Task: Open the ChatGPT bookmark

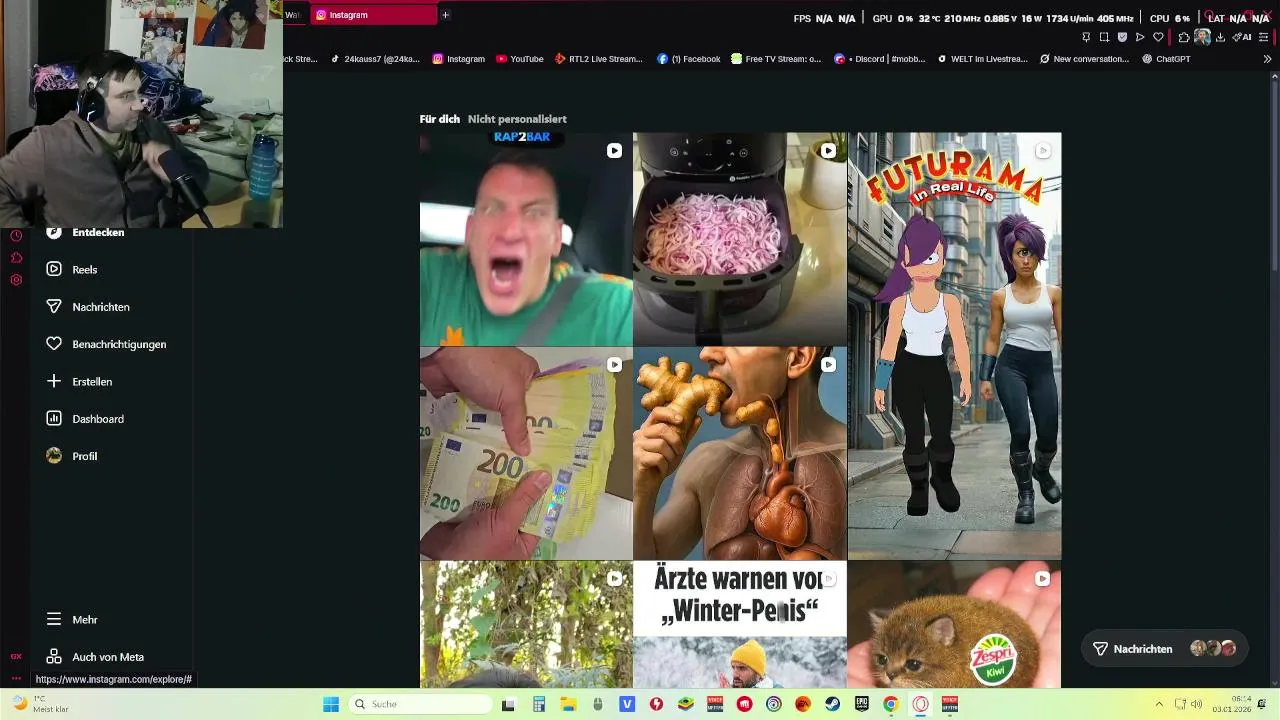Action: point(1167,59)
